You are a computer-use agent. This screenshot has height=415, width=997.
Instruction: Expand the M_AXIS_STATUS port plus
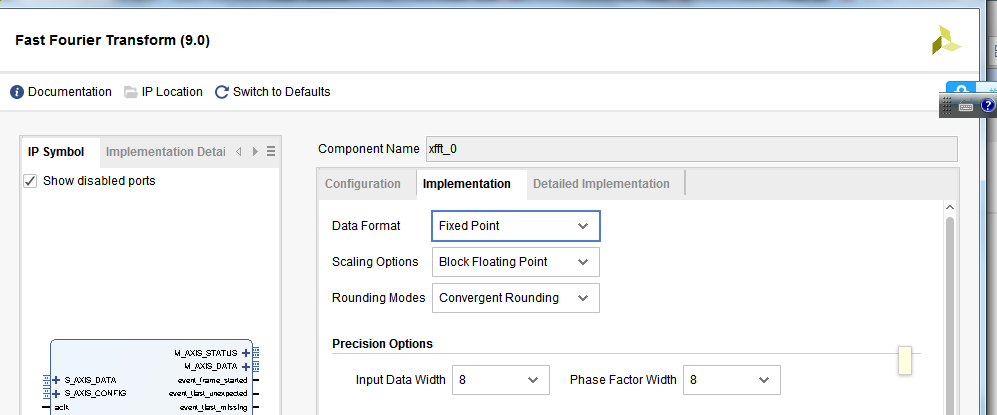[x=245, y=353]
